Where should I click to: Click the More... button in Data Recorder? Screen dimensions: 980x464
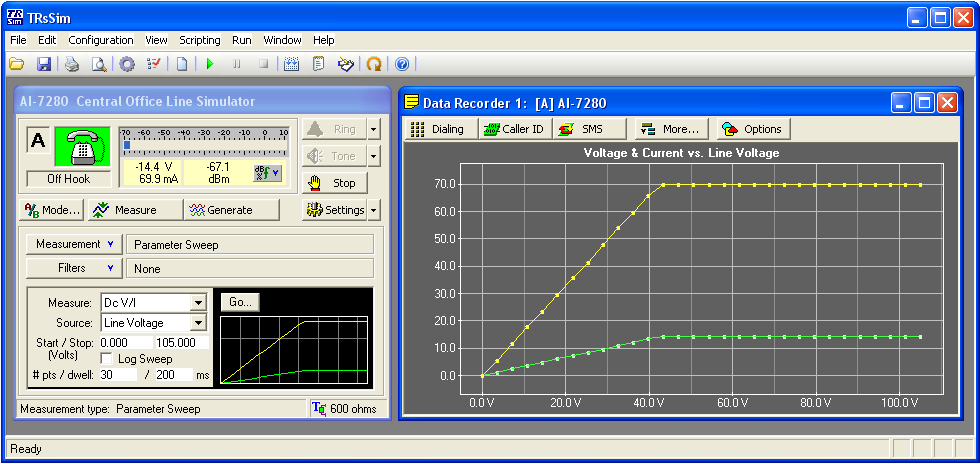(x=672, y=129)
